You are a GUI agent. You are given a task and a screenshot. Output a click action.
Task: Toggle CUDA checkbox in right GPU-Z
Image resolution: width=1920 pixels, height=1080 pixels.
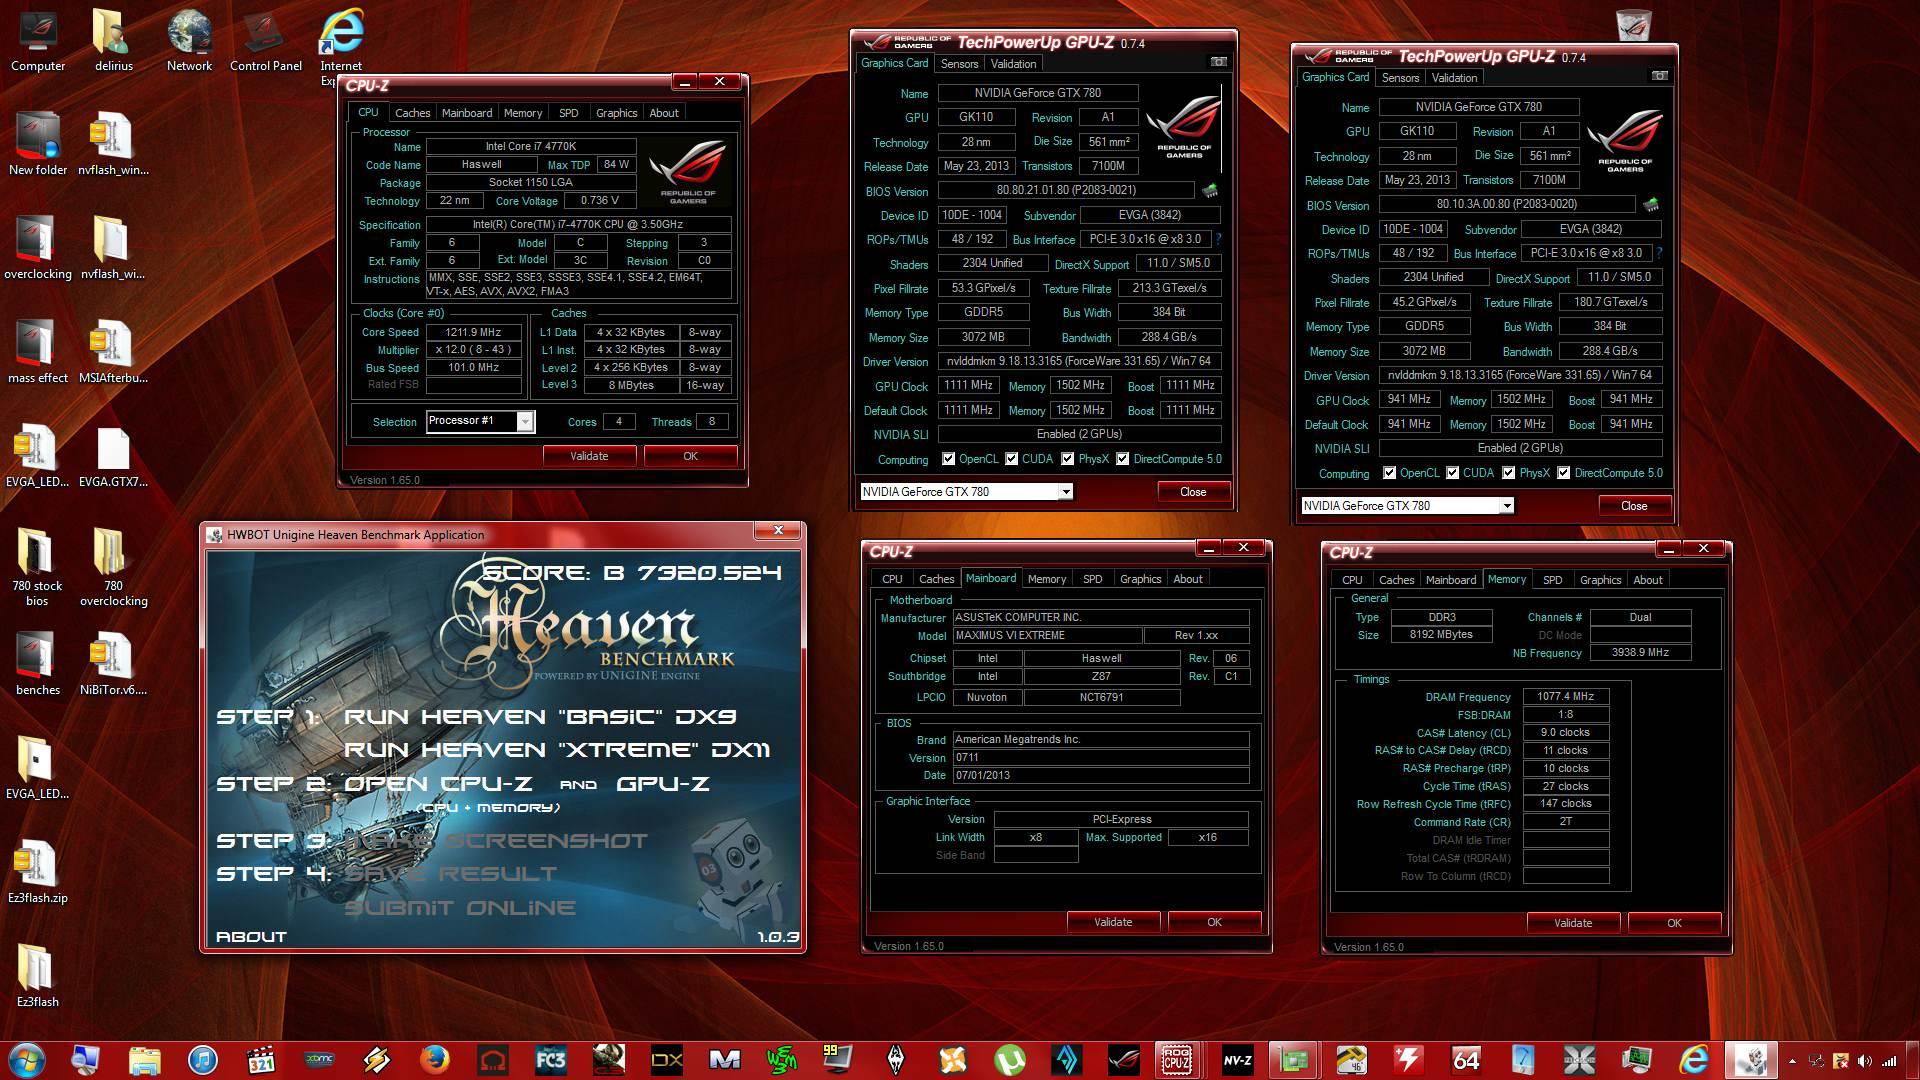1453,473
